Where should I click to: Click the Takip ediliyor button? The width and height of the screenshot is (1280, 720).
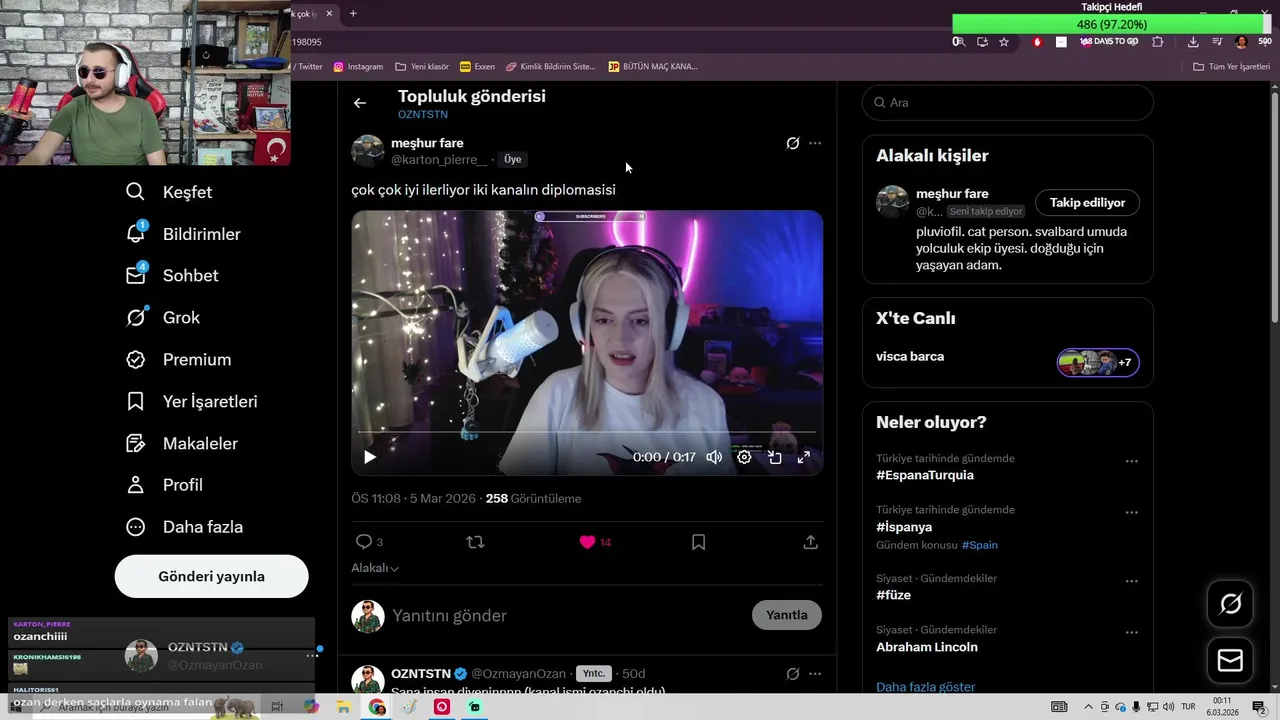[x=1087, y=202]
